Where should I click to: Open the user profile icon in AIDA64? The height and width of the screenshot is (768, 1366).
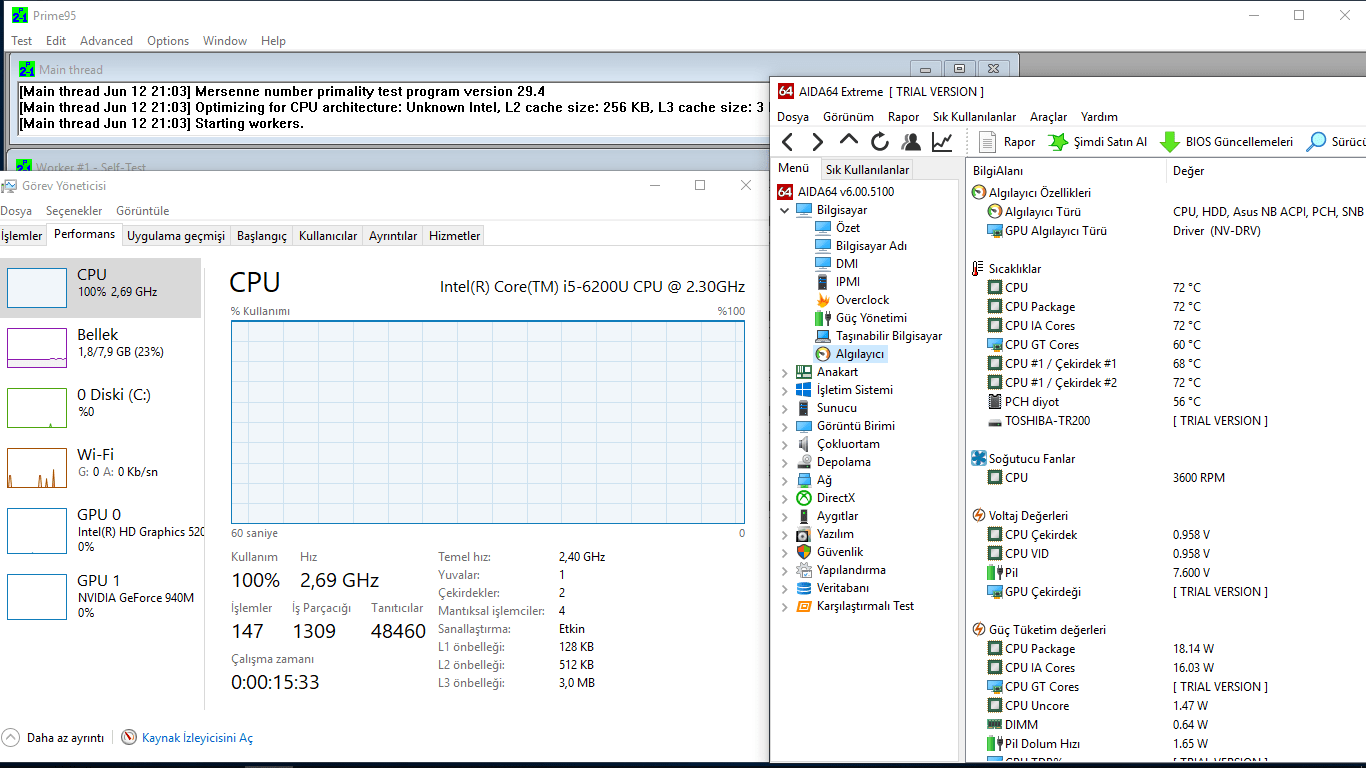point(910,142)
